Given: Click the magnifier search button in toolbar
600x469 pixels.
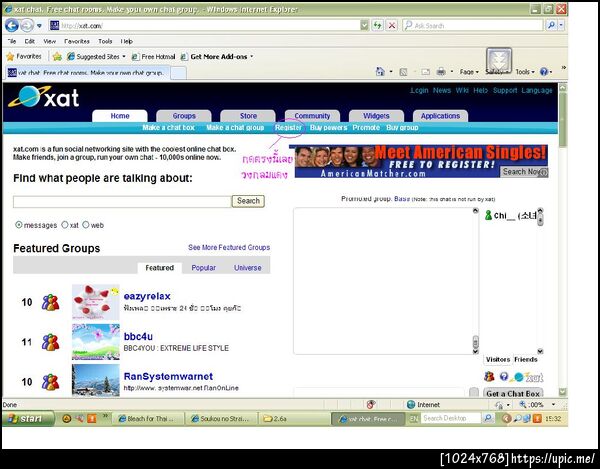Looking at the screenshot, I should [551, 26].
